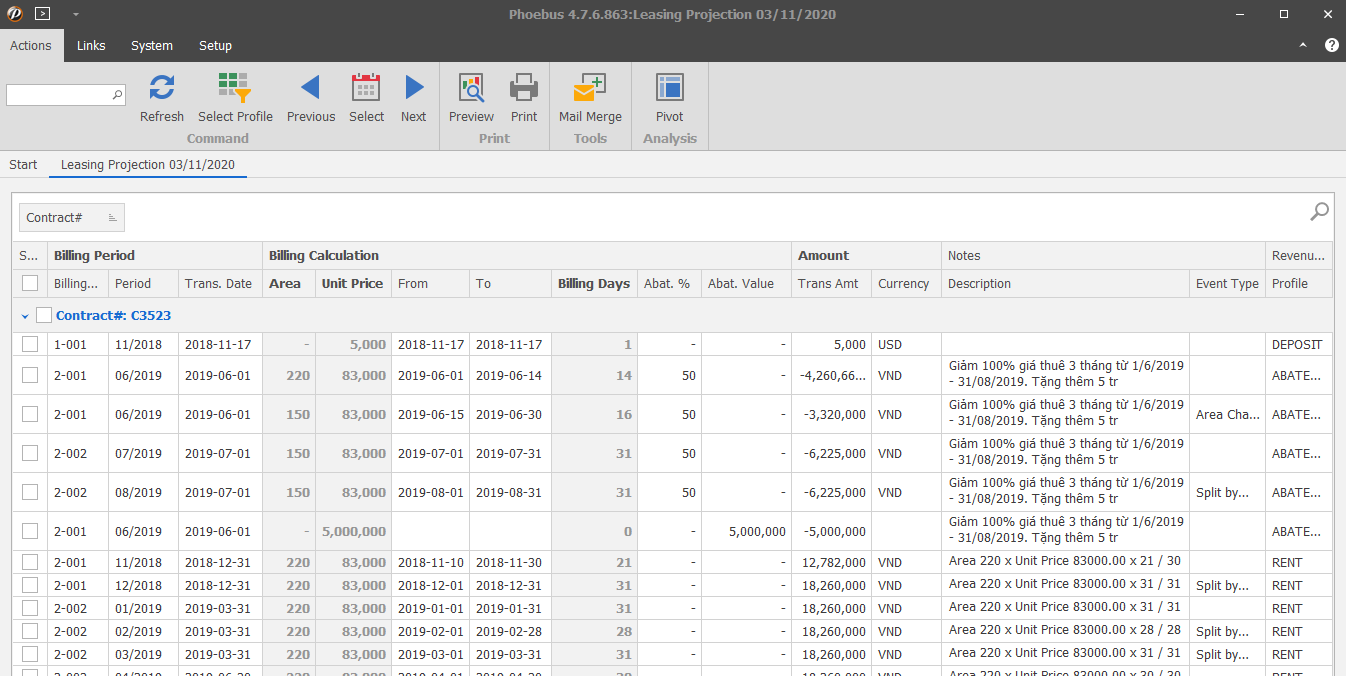
Task: Open Select Profile from the Command toolbar
Action: tap(235, 88)
